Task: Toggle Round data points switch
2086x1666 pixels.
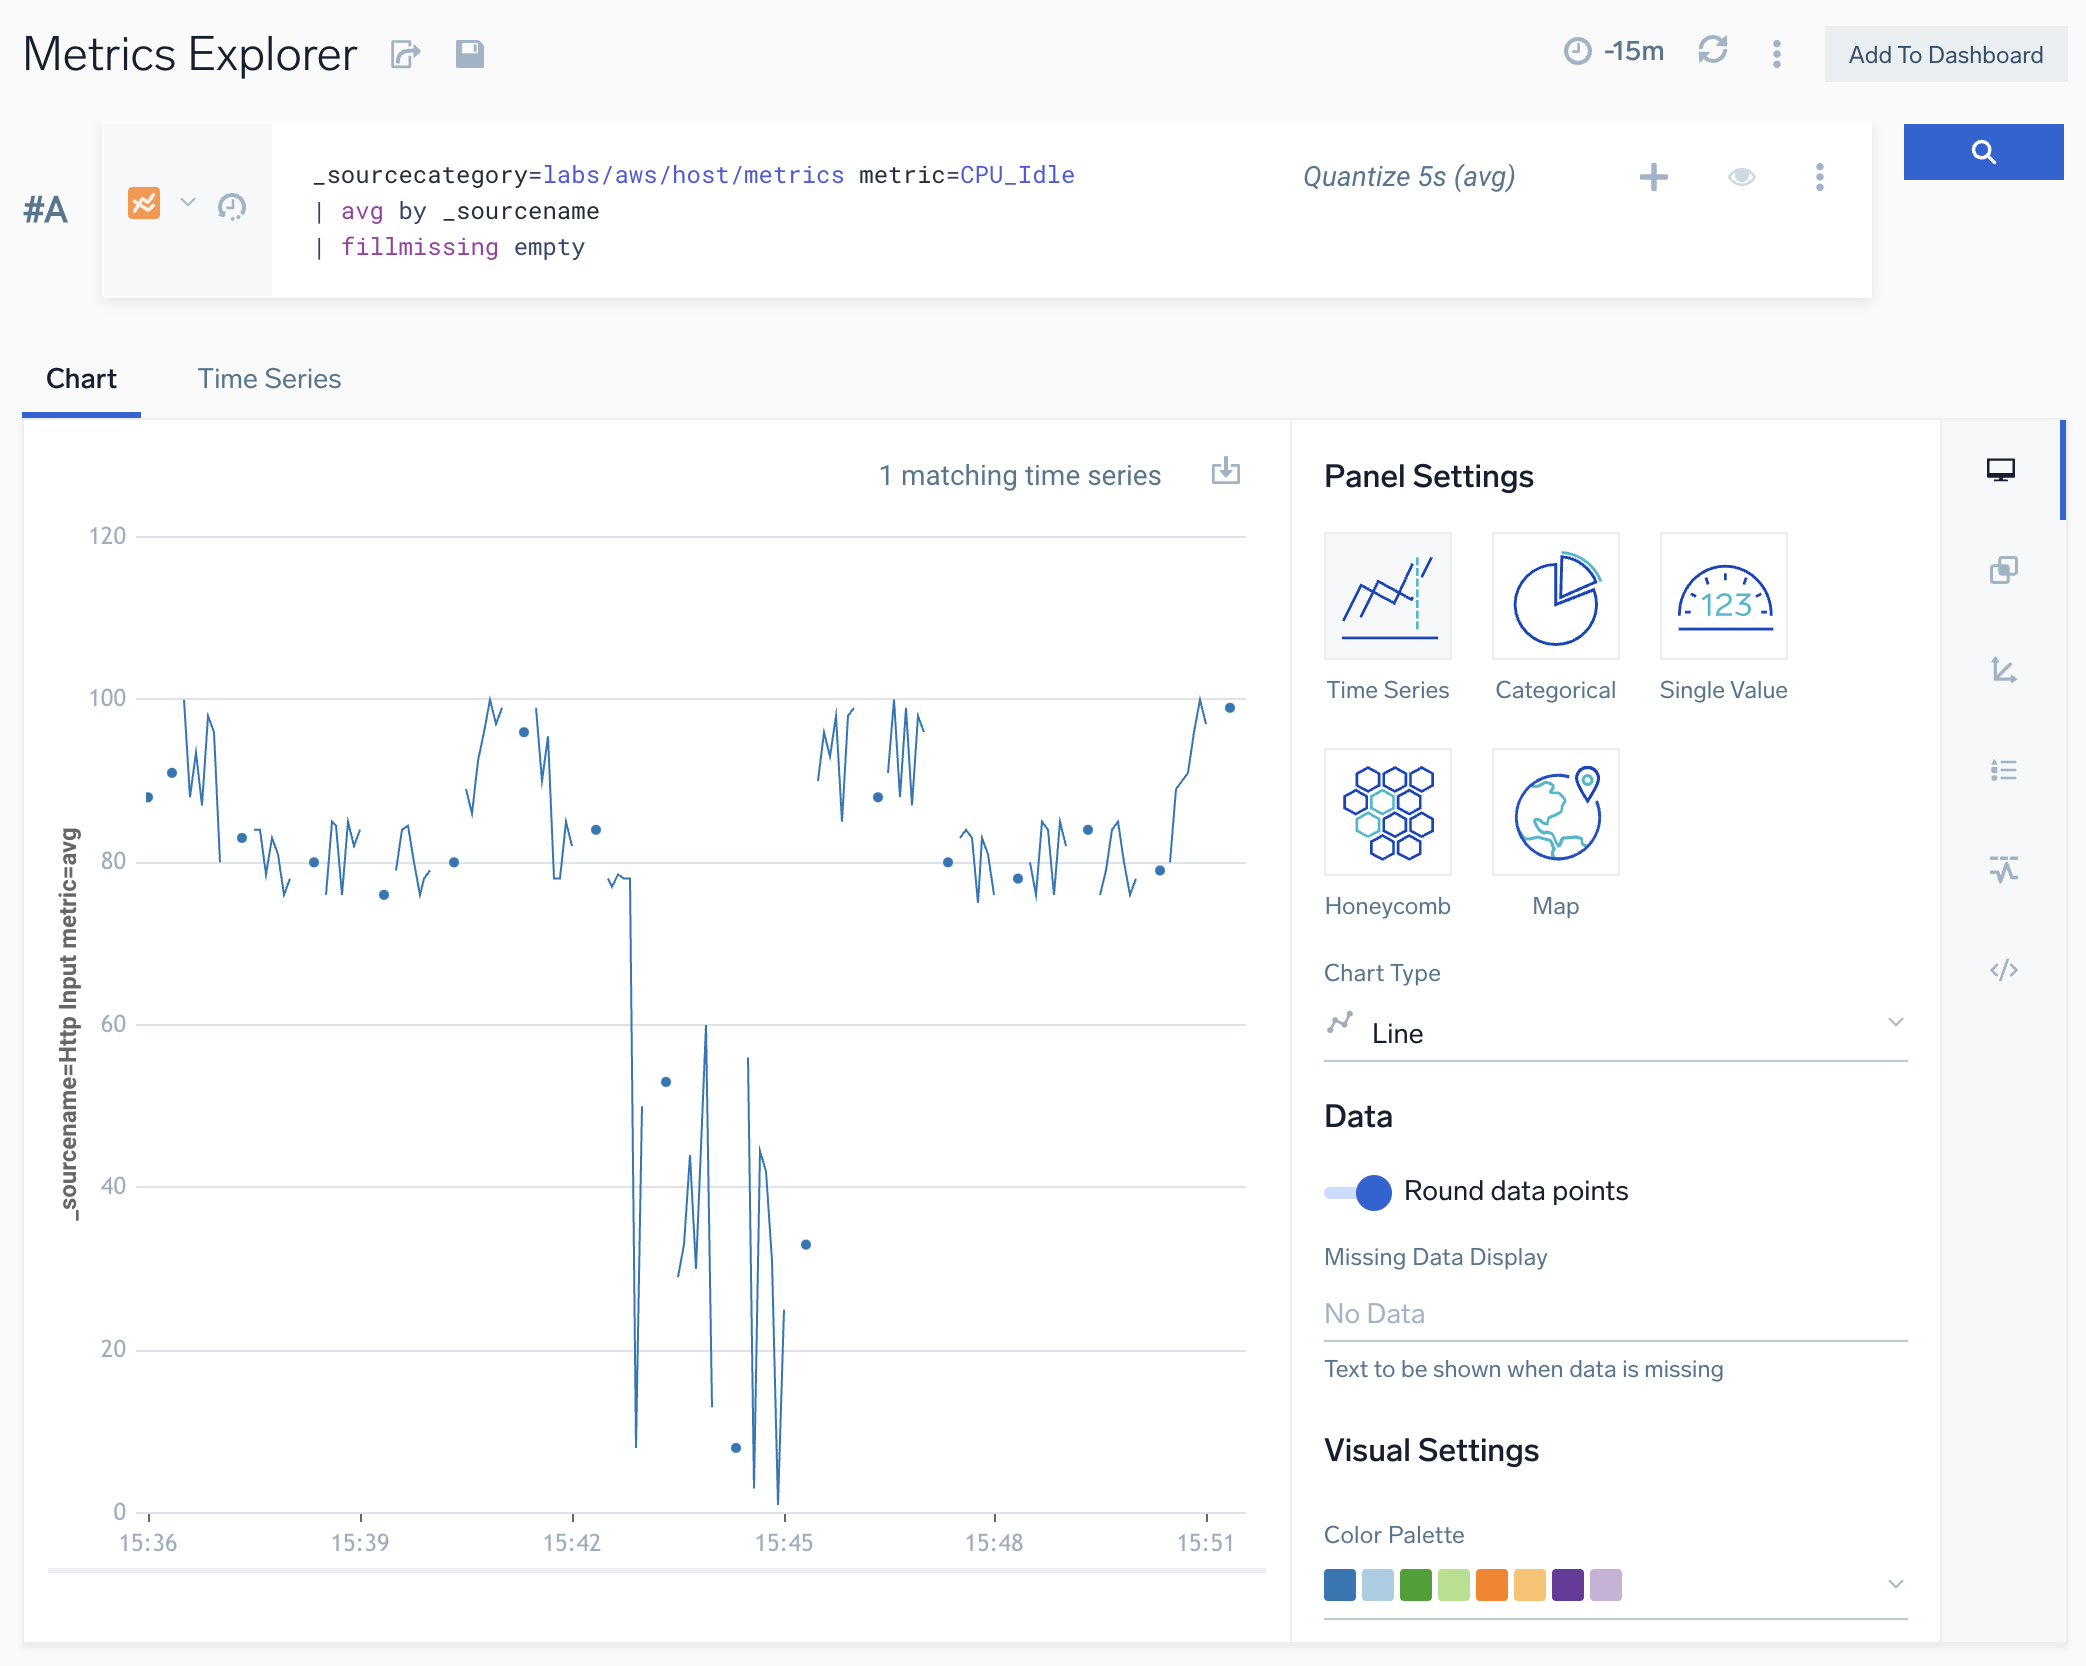Action: (x=1359, y=1191)
